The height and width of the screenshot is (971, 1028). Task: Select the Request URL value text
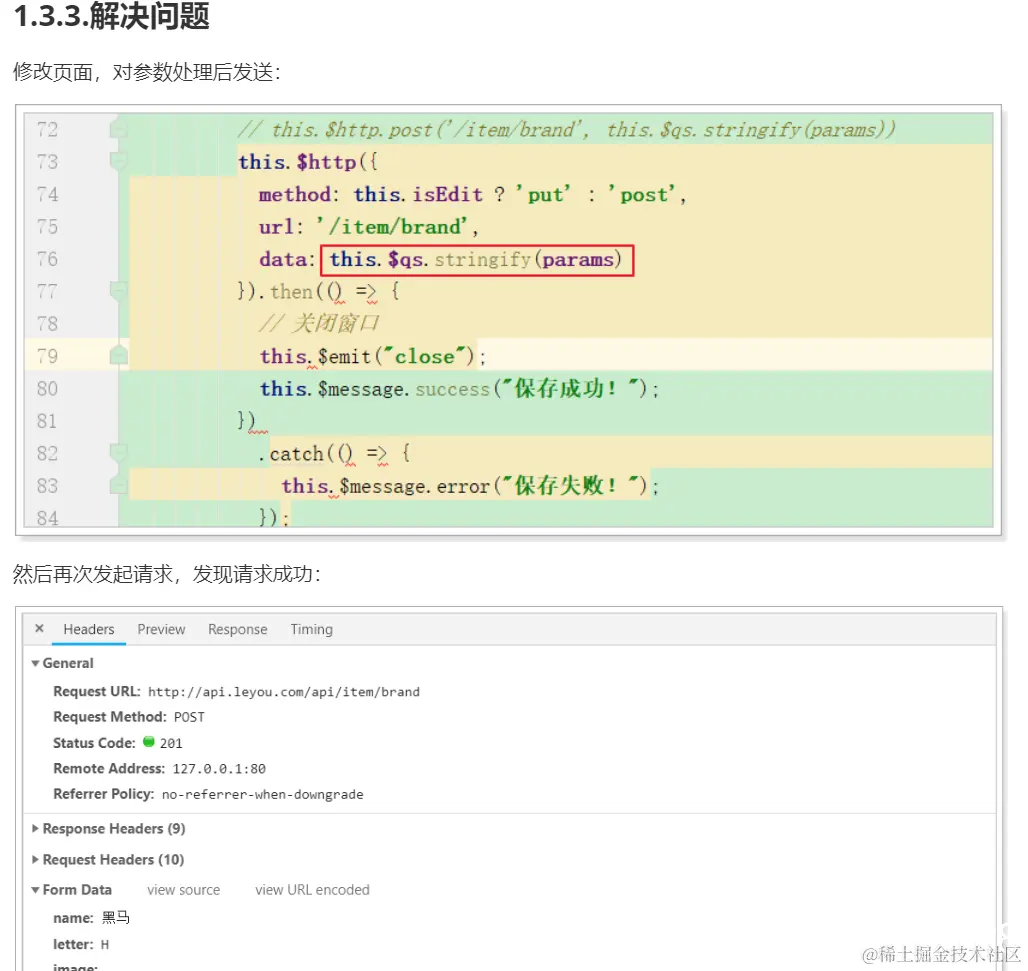pos(284,692)
